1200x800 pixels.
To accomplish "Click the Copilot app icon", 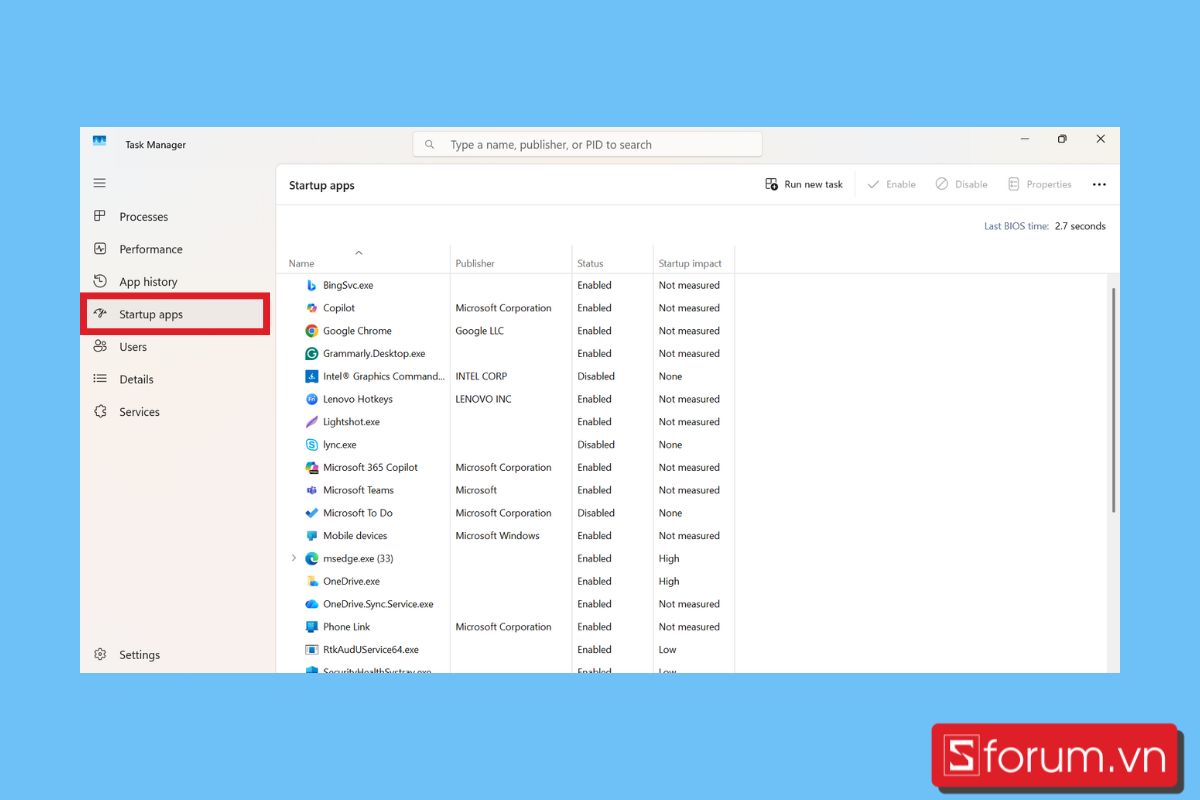I will (x=312, y=308).
